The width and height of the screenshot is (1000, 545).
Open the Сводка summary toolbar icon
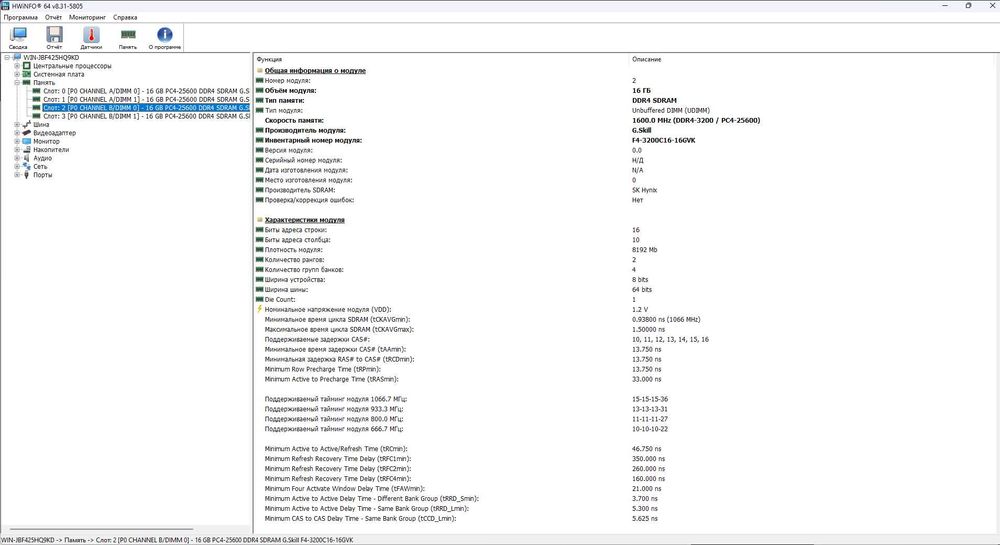(x=18, y=38)
